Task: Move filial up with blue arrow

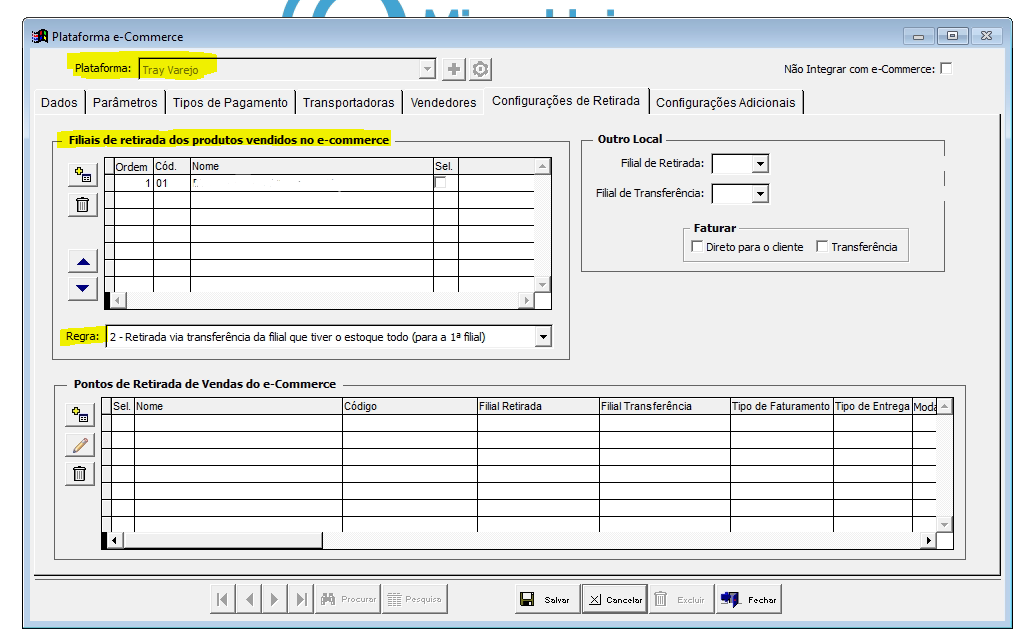Action: click(83, 262)
